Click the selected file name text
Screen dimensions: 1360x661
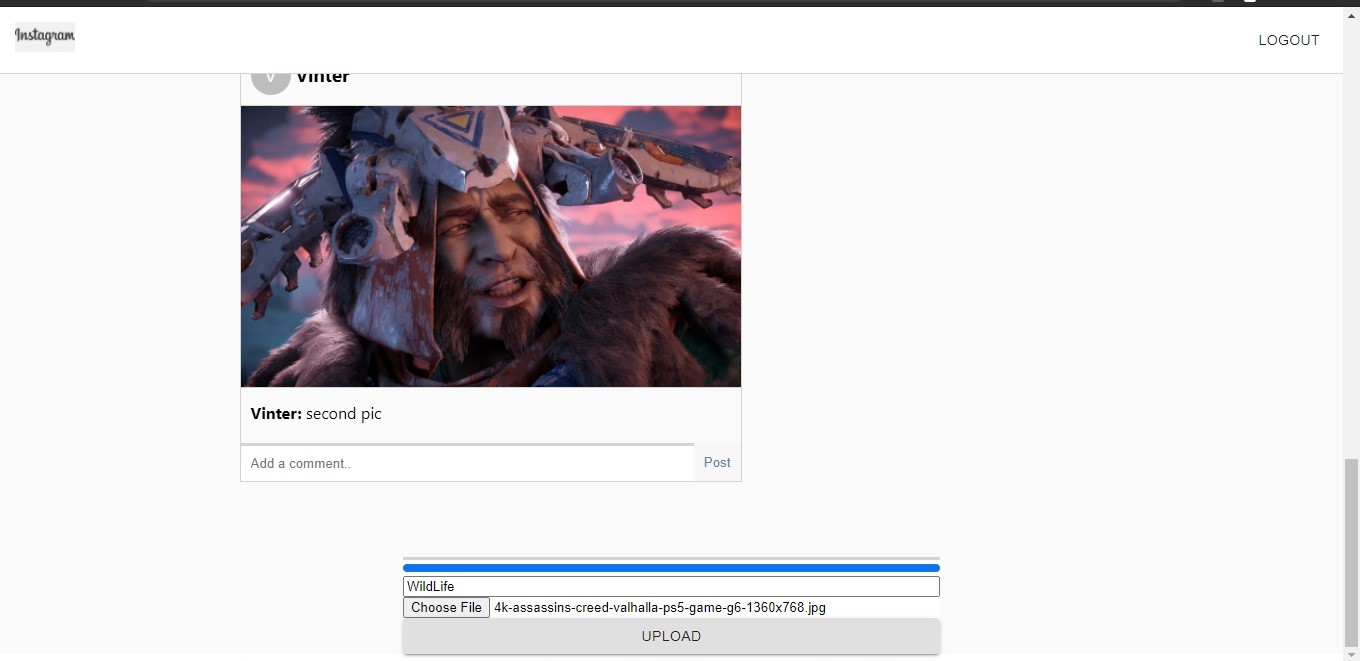pos(660,607)
